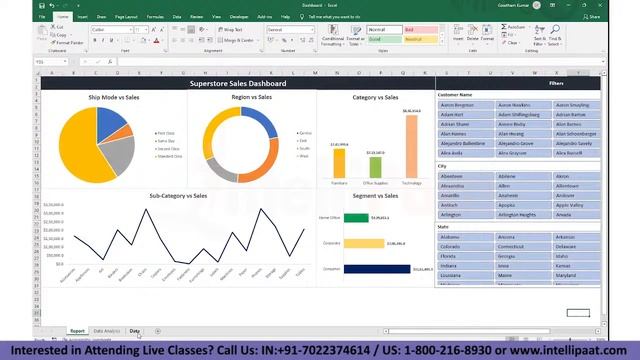Toggle Italic formatting
The width and height of the screenshot is (640, 360).
click(103, 40)
